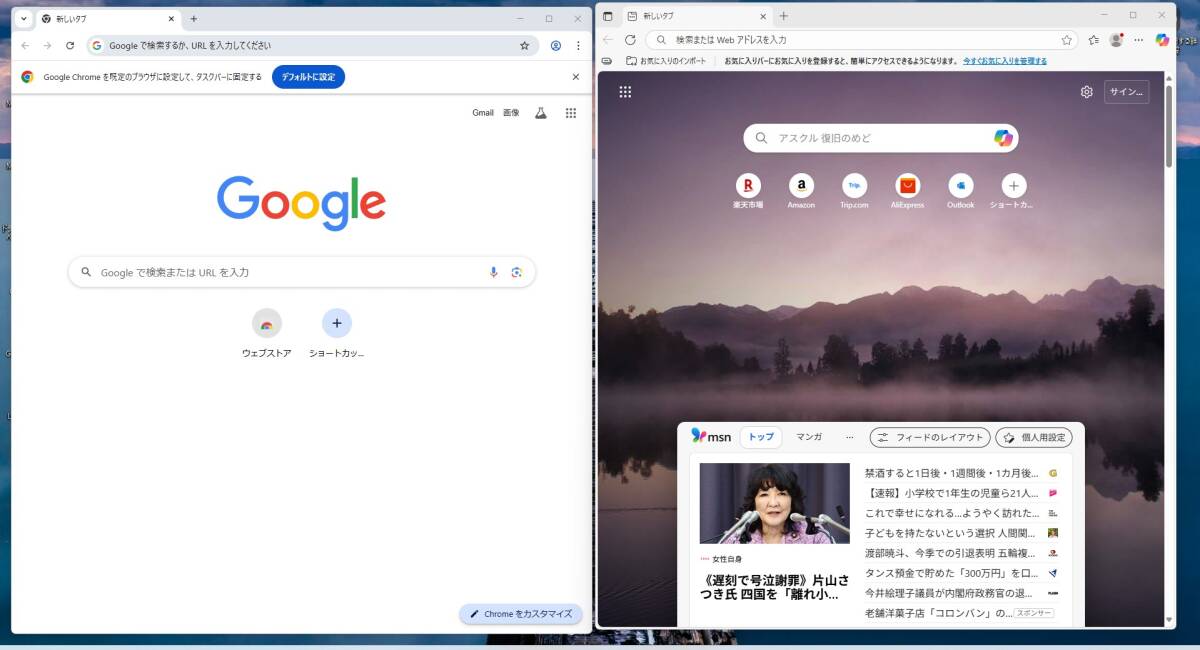Add a shortcut on Edge page

1013,191
